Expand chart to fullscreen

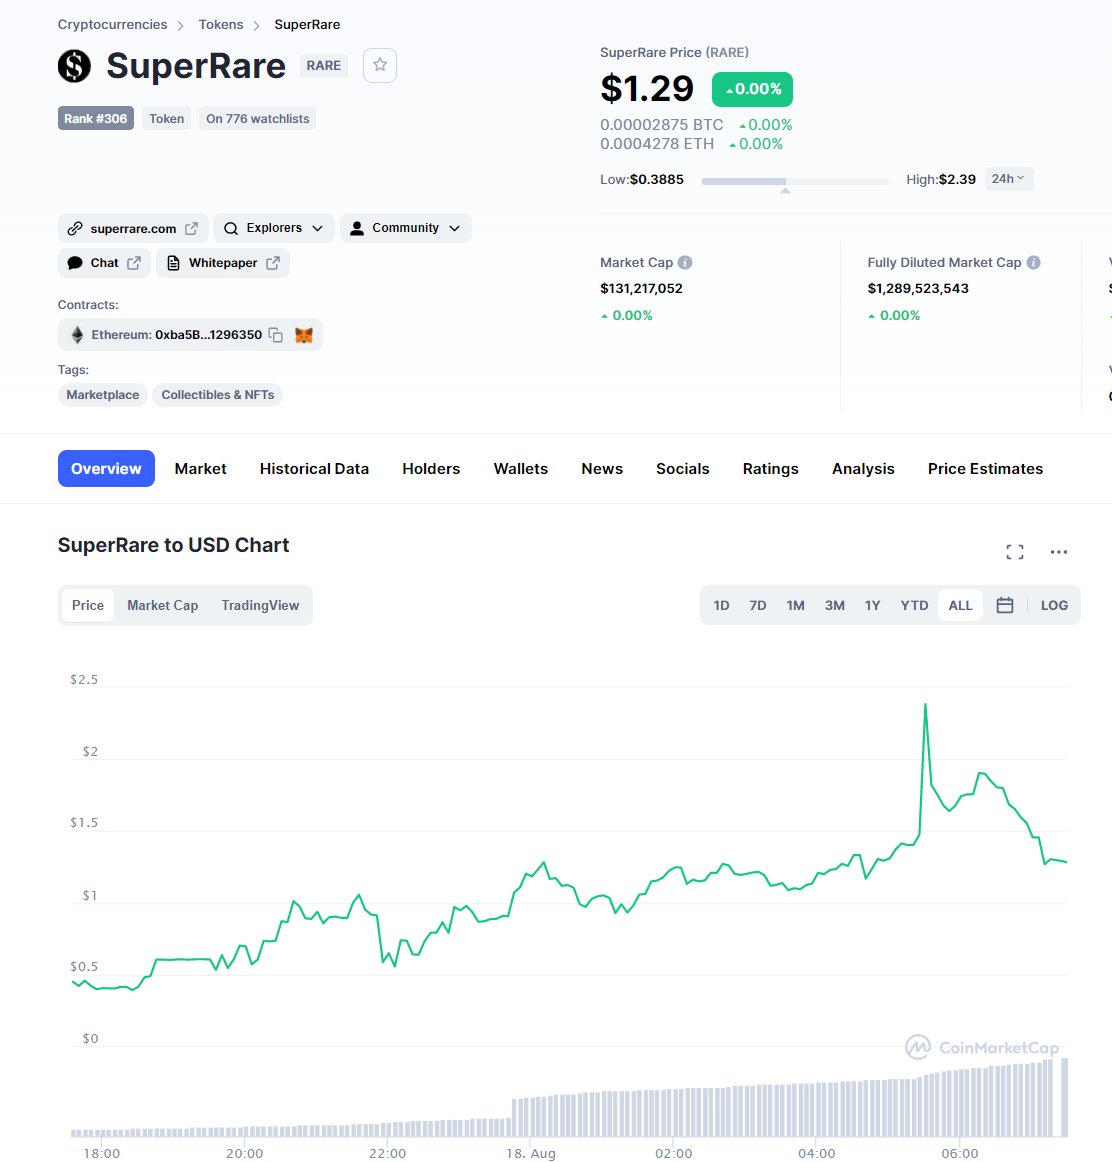click(1015, 551)
